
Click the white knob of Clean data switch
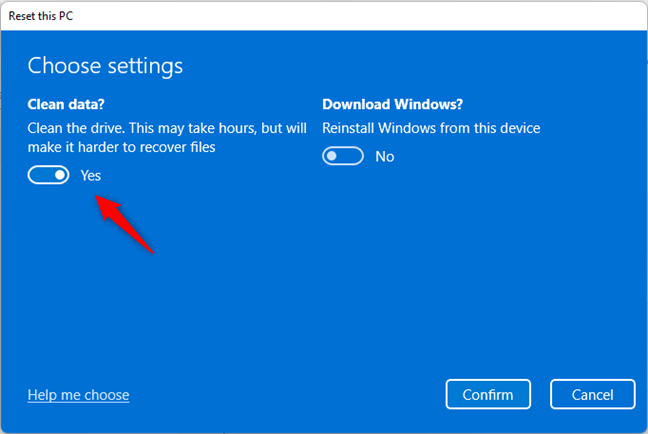click(60, 175)
